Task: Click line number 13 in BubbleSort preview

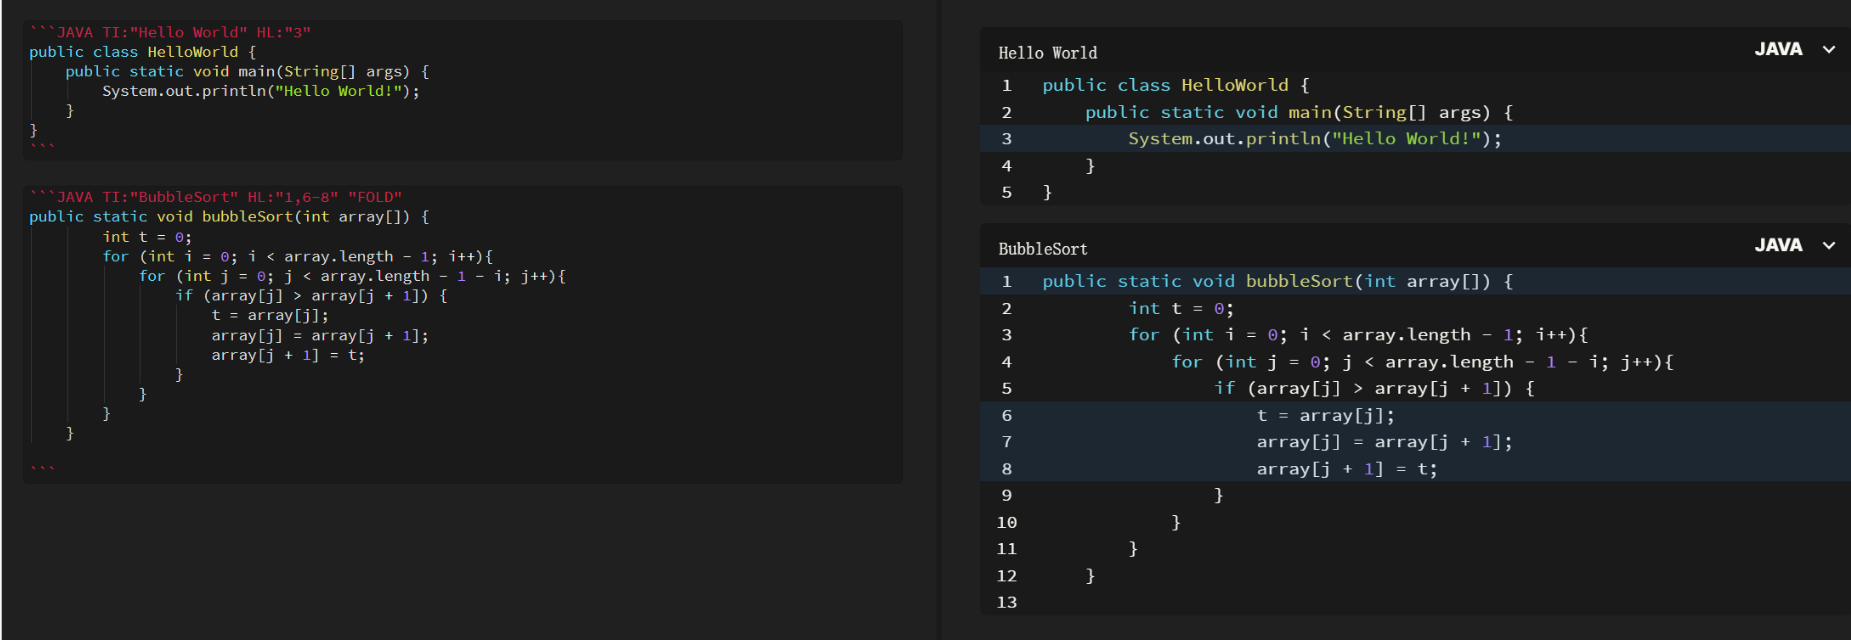Action: point(1006,602)
